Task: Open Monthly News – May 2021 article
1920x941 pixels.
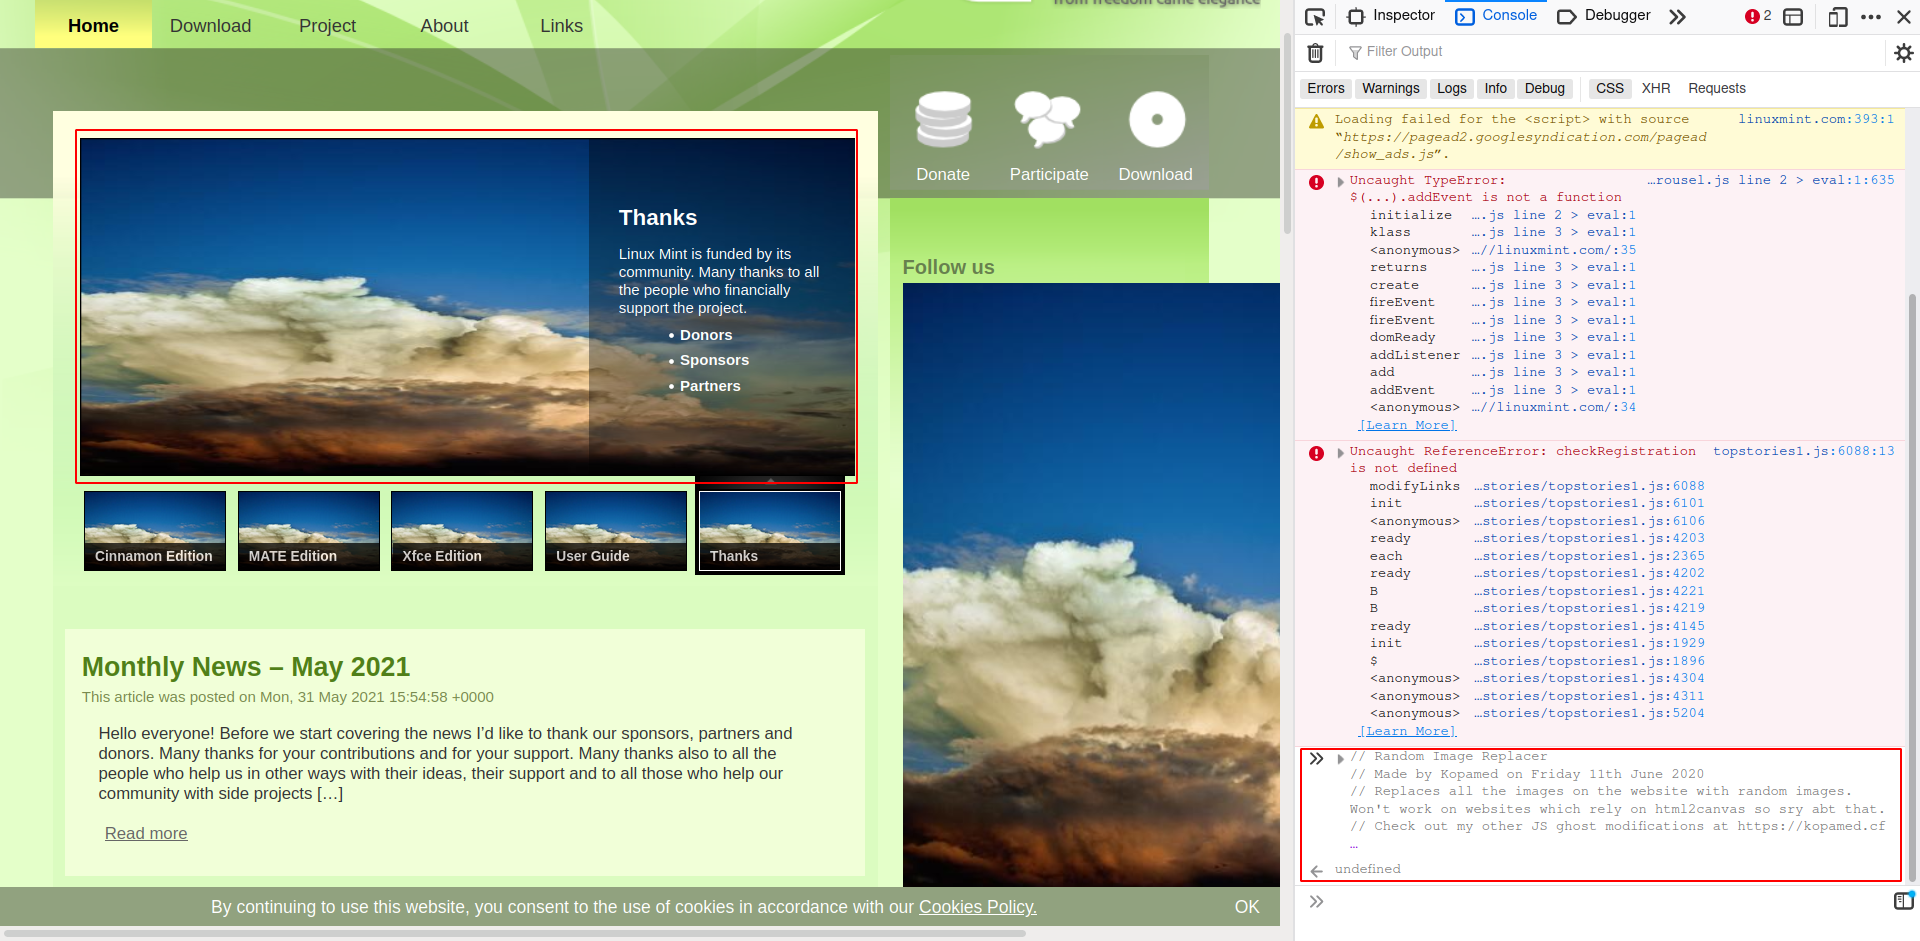Action: [x=246, y=667]
